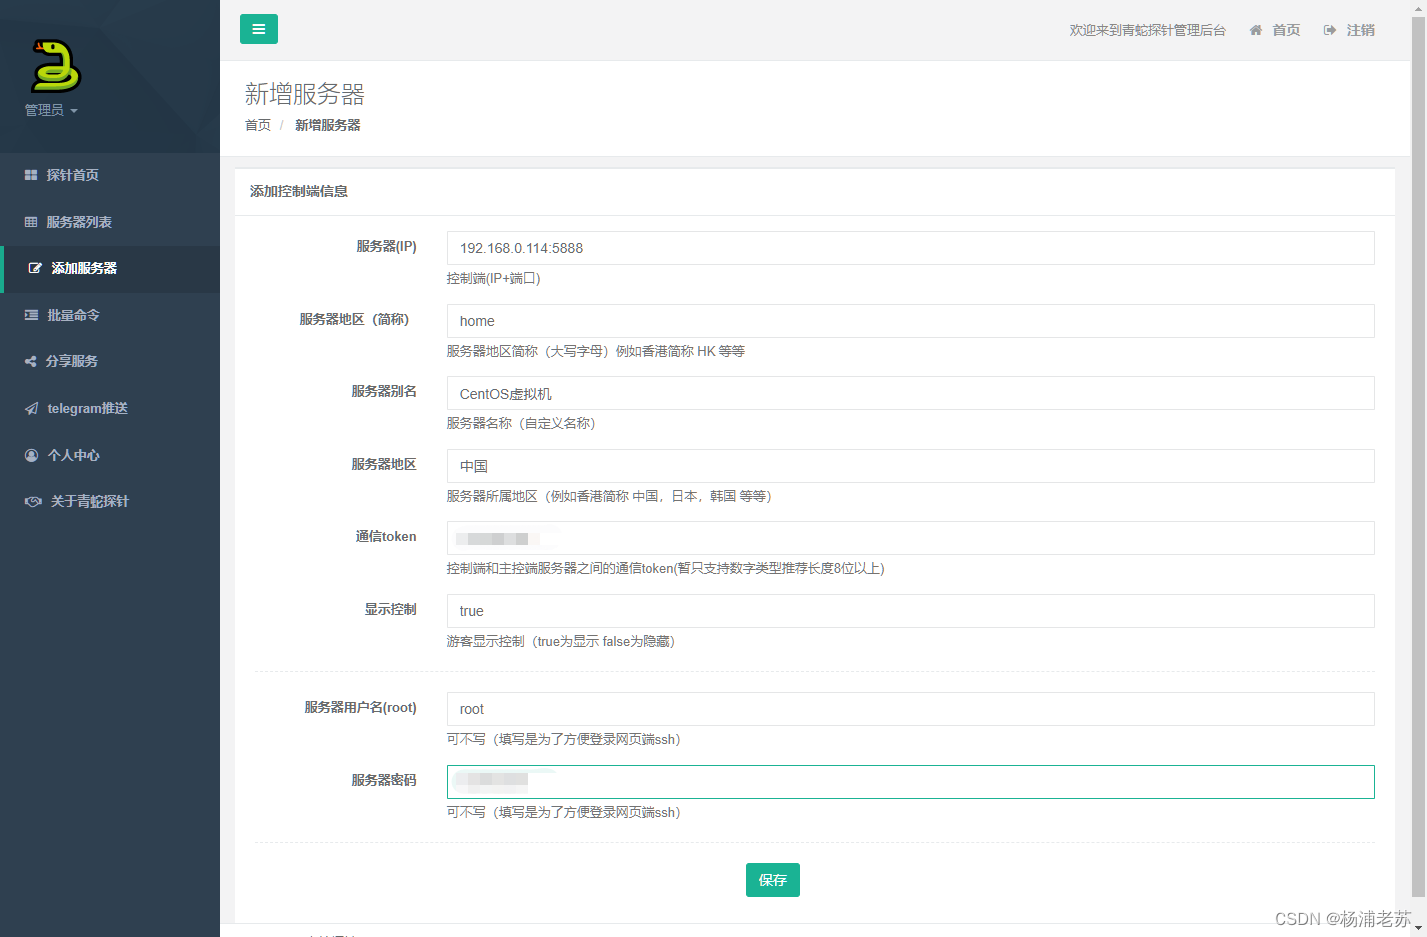Screen dimensions: 1427x937
Task: Select 首页 in the top navigation bar
Action: coord(1287,30)
